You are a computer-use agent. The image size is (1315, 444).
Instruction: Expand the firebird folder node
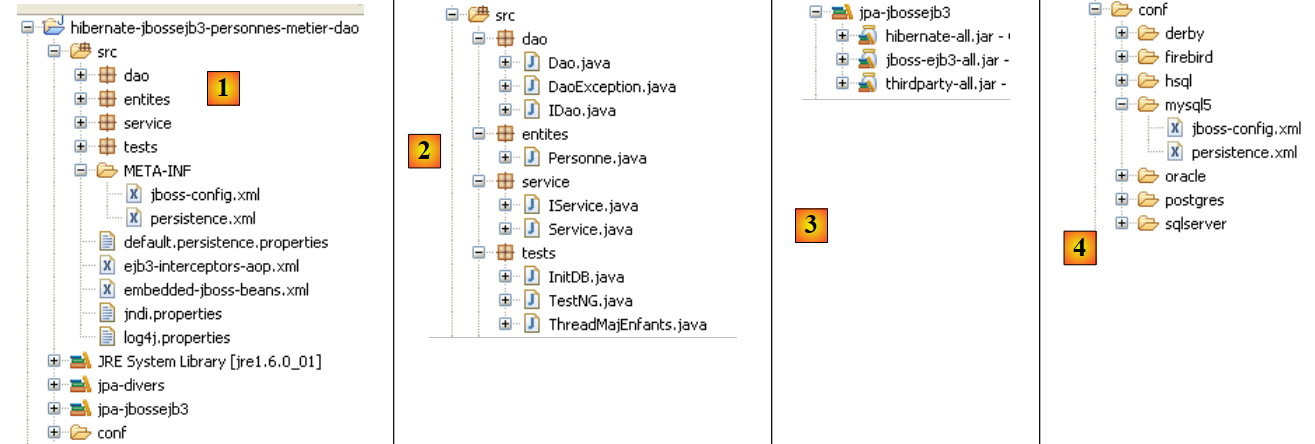(x=1122, y=57)
